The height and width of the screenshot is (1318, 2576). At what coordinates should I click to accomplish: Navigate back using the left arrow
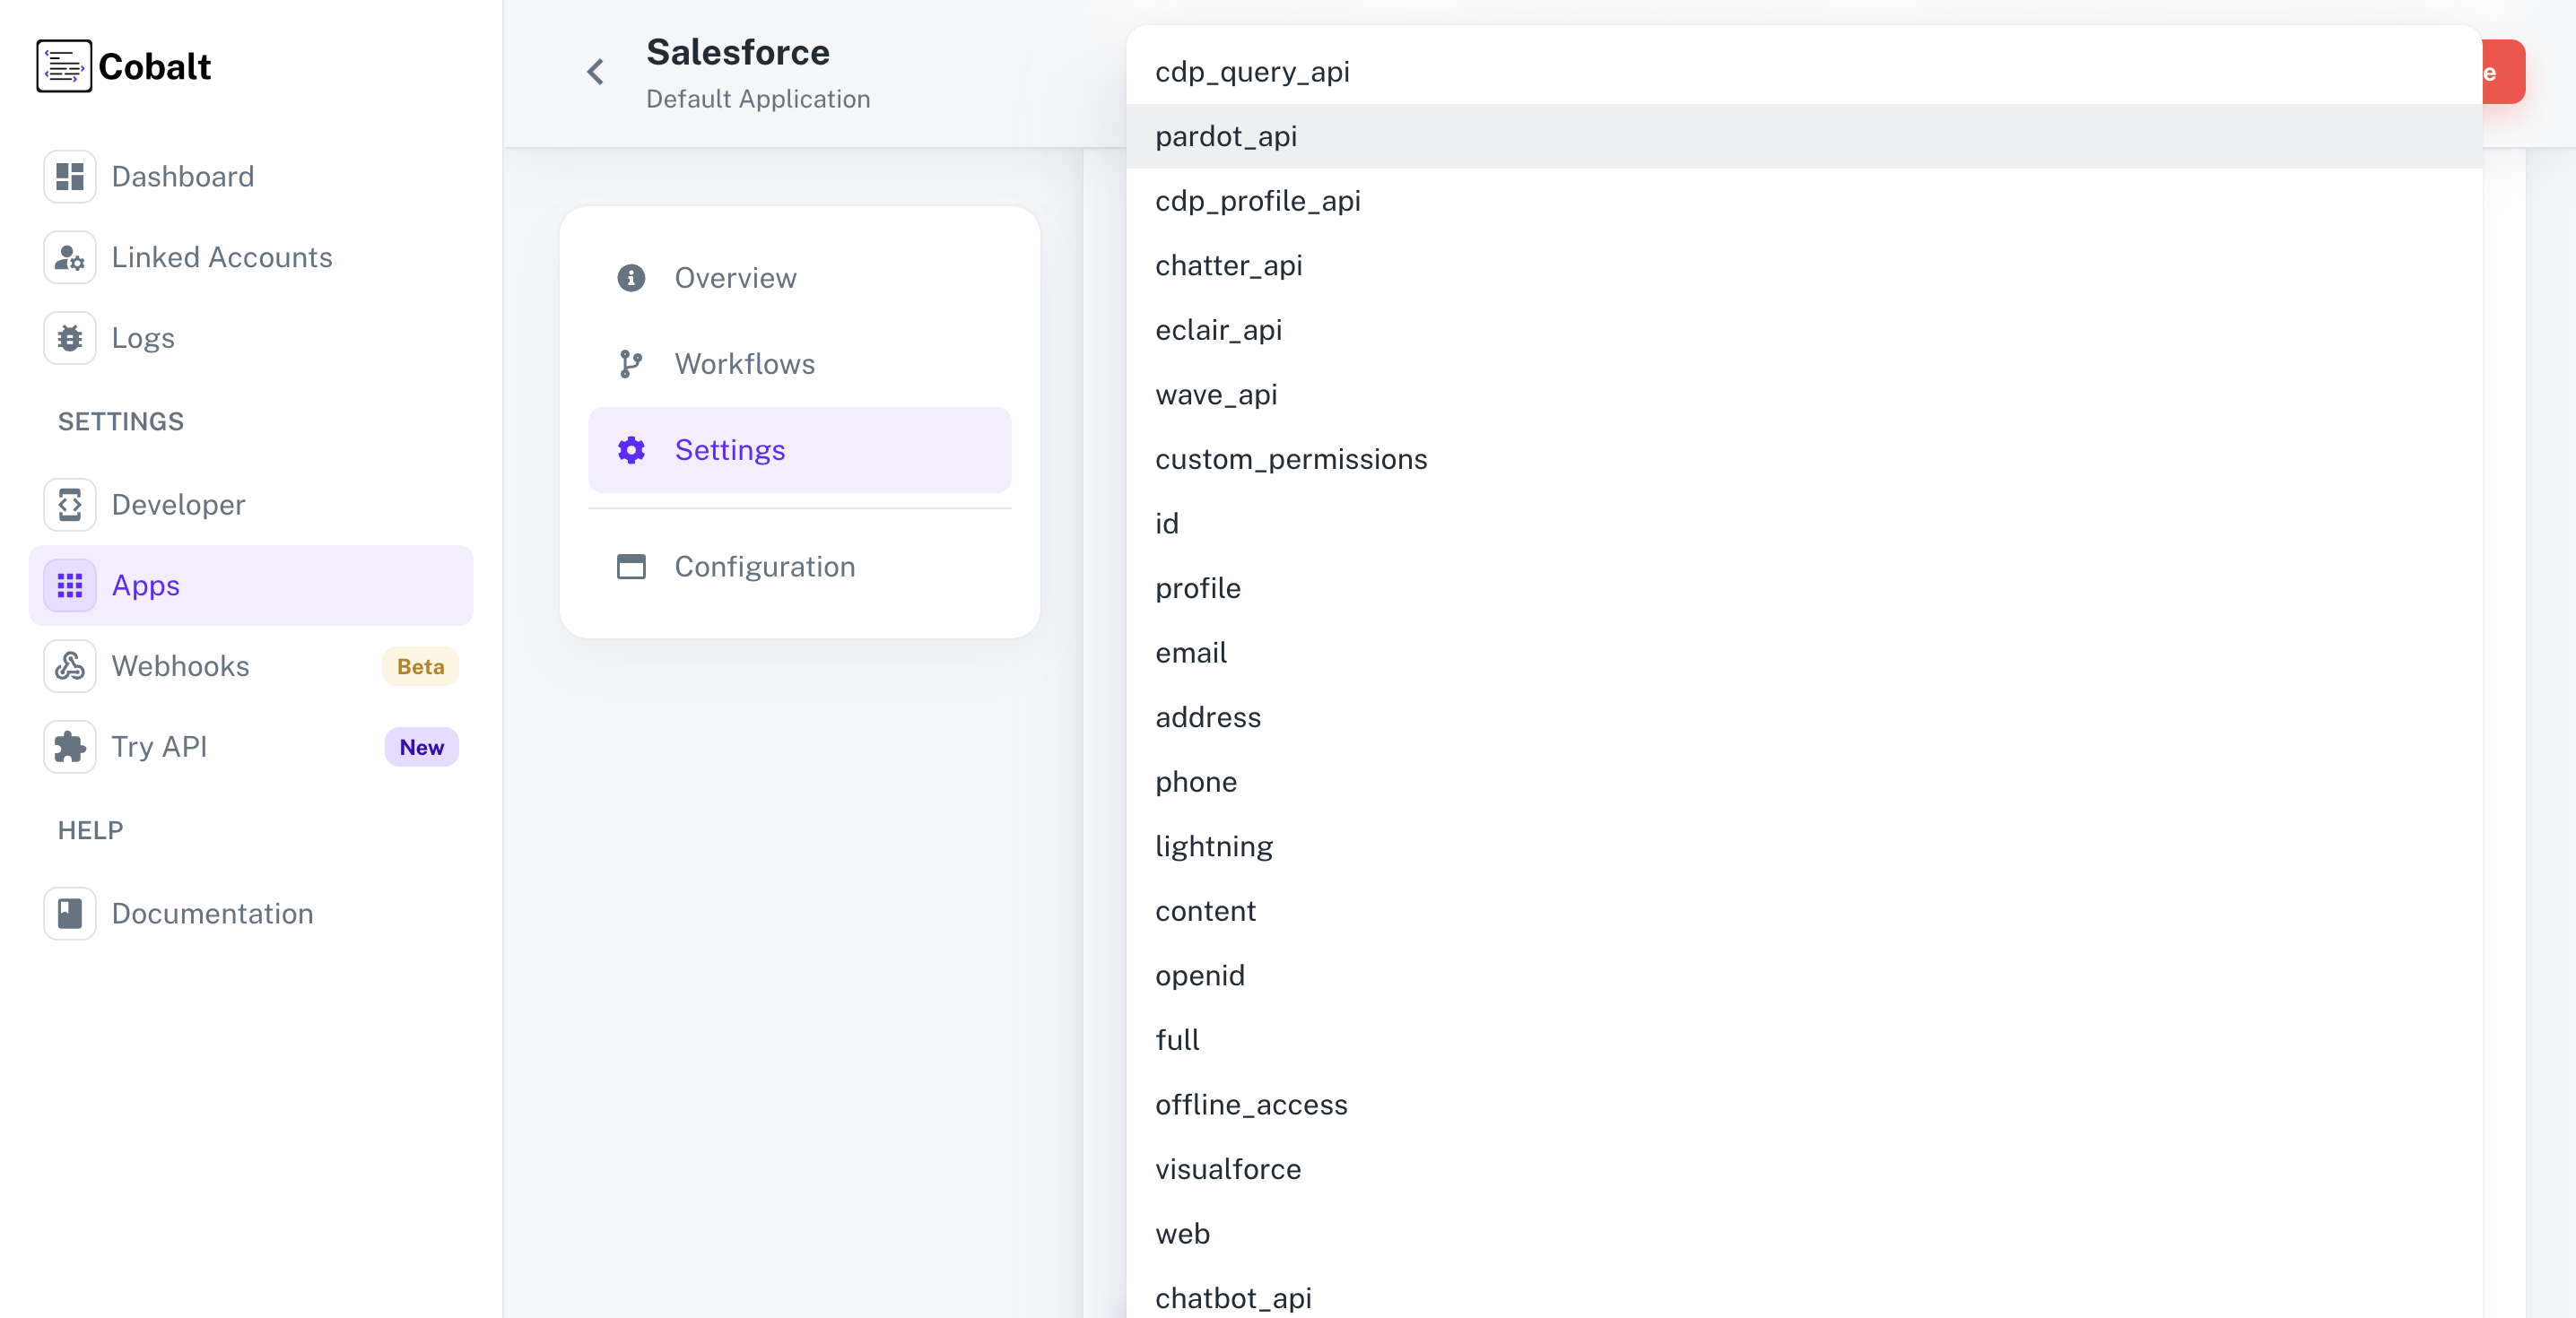tap(595, 71)
